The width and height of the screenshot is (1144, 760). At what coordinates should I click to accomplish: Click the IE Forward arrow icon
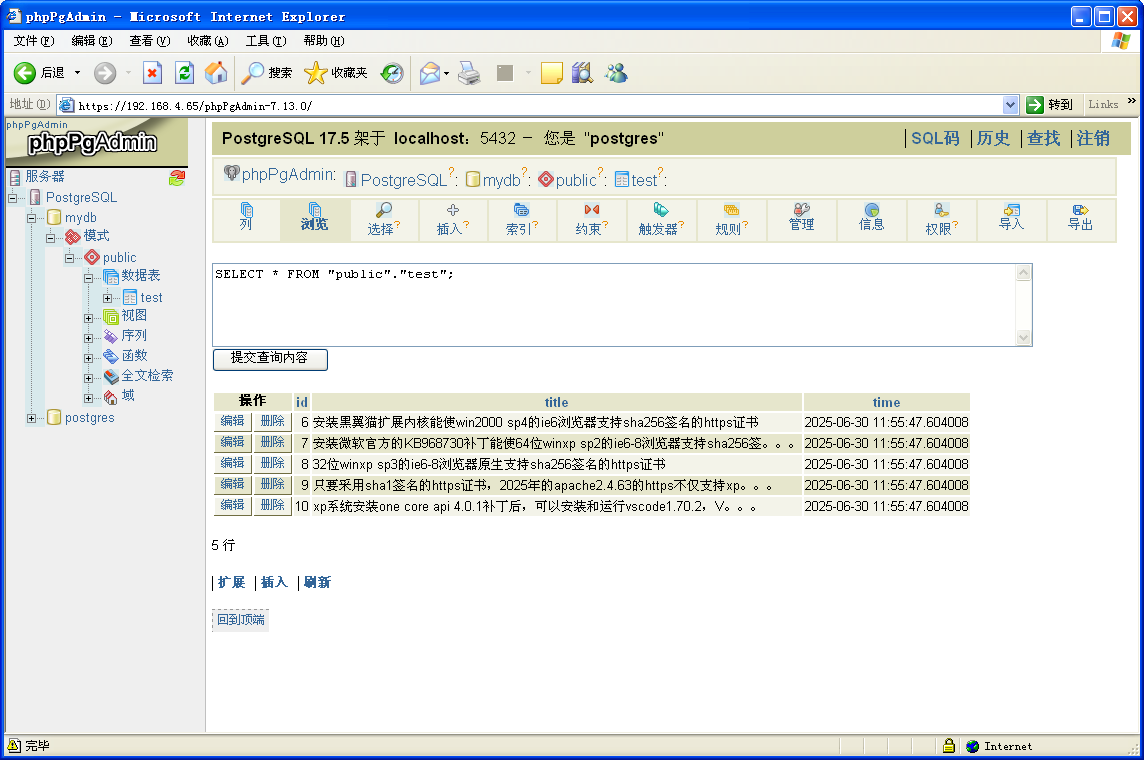(x=105, y=73)
